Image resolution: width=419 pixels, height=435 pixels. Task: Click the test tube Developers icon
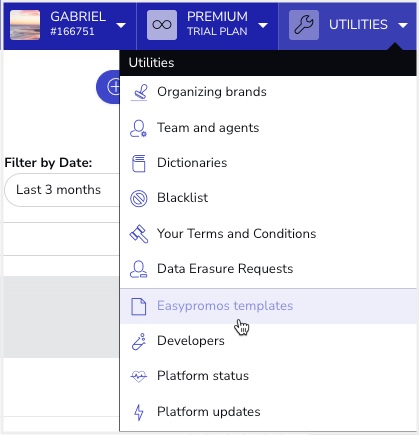pyautogui.click(x=139, y=342)
